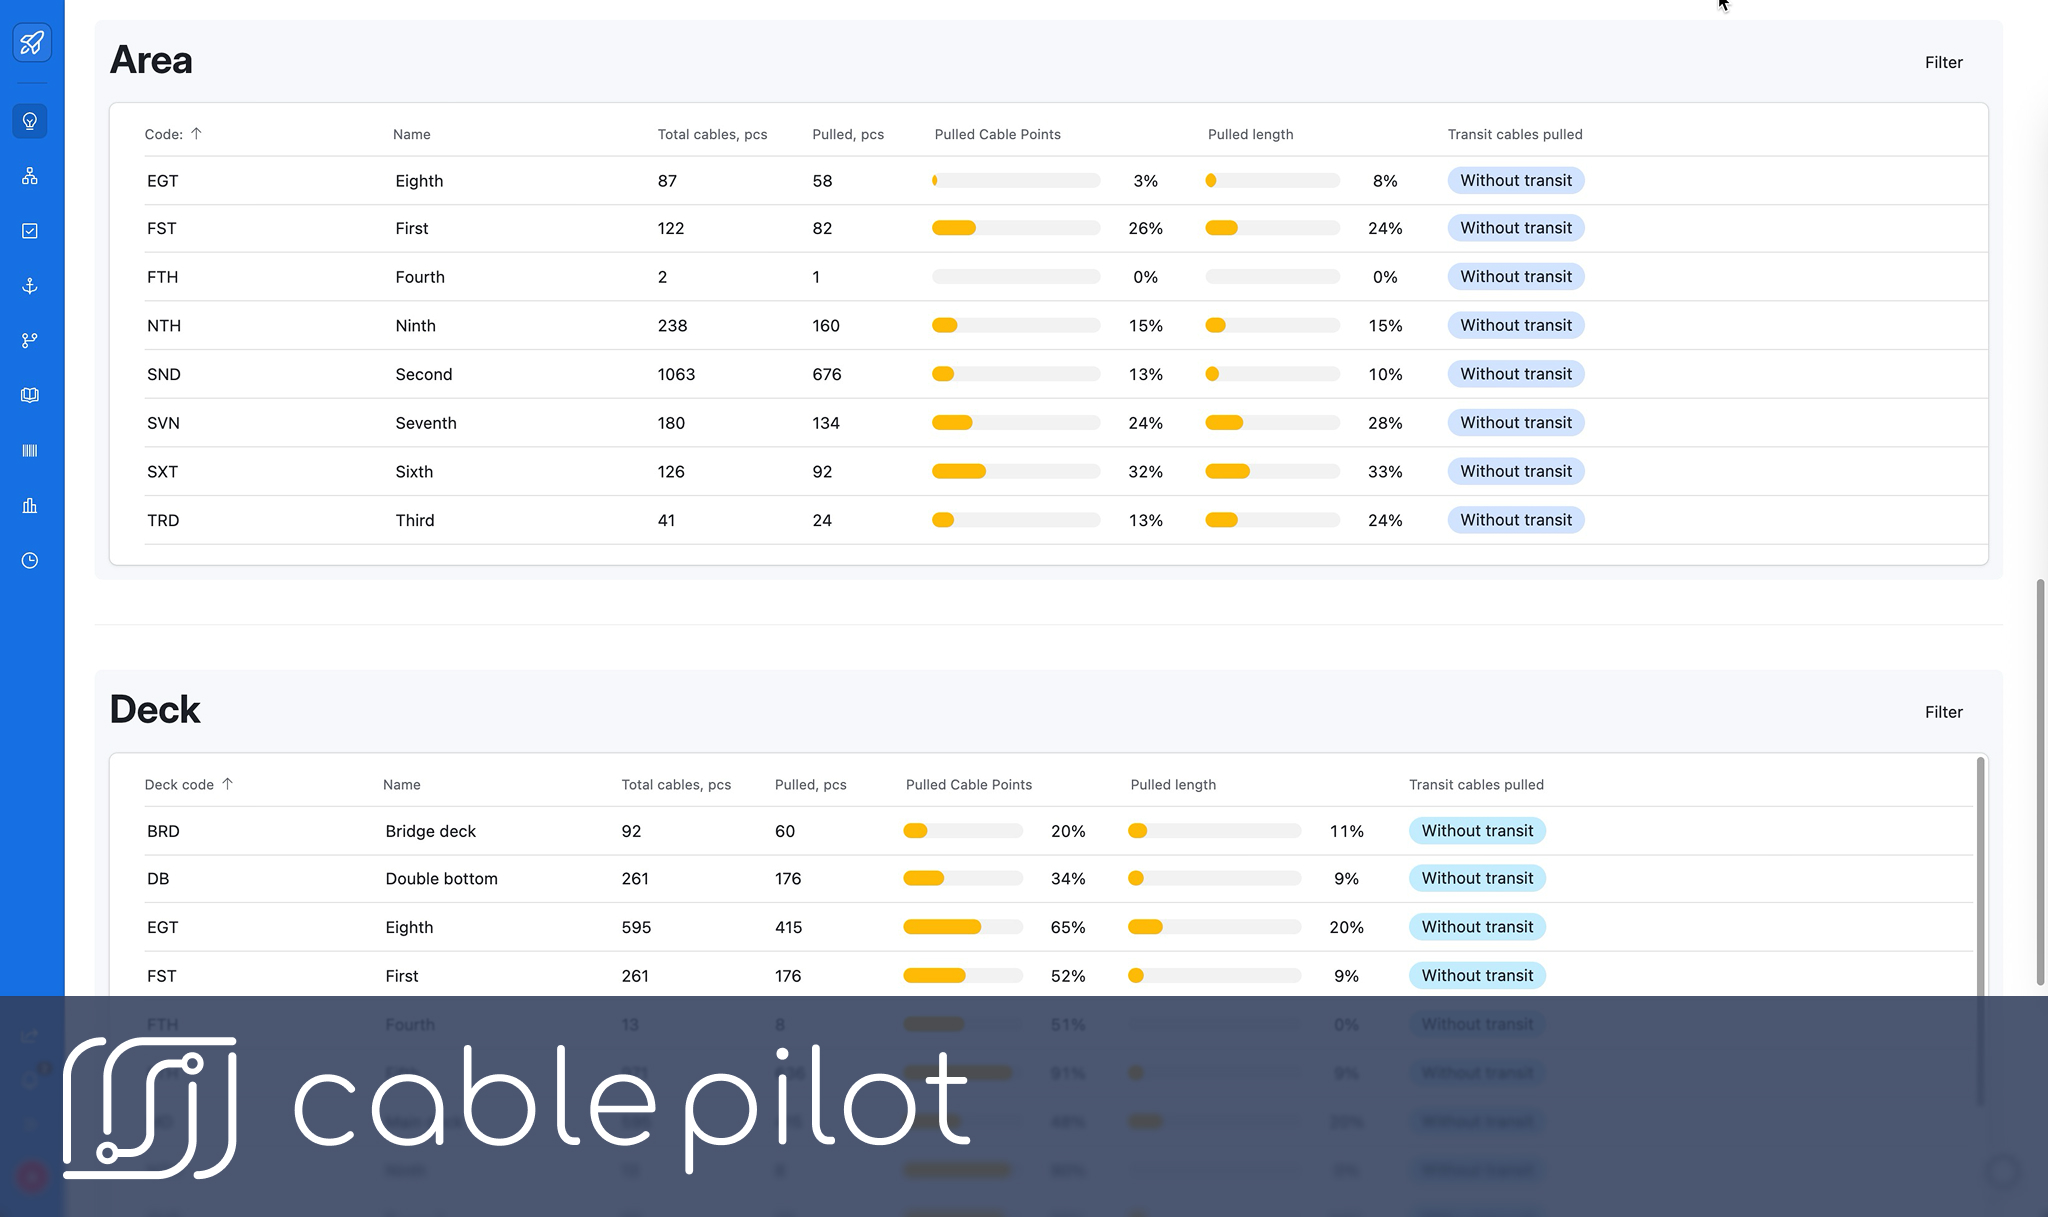
Task: Open the bar chart sidebar icon
Action: click(x=30, y=506)
